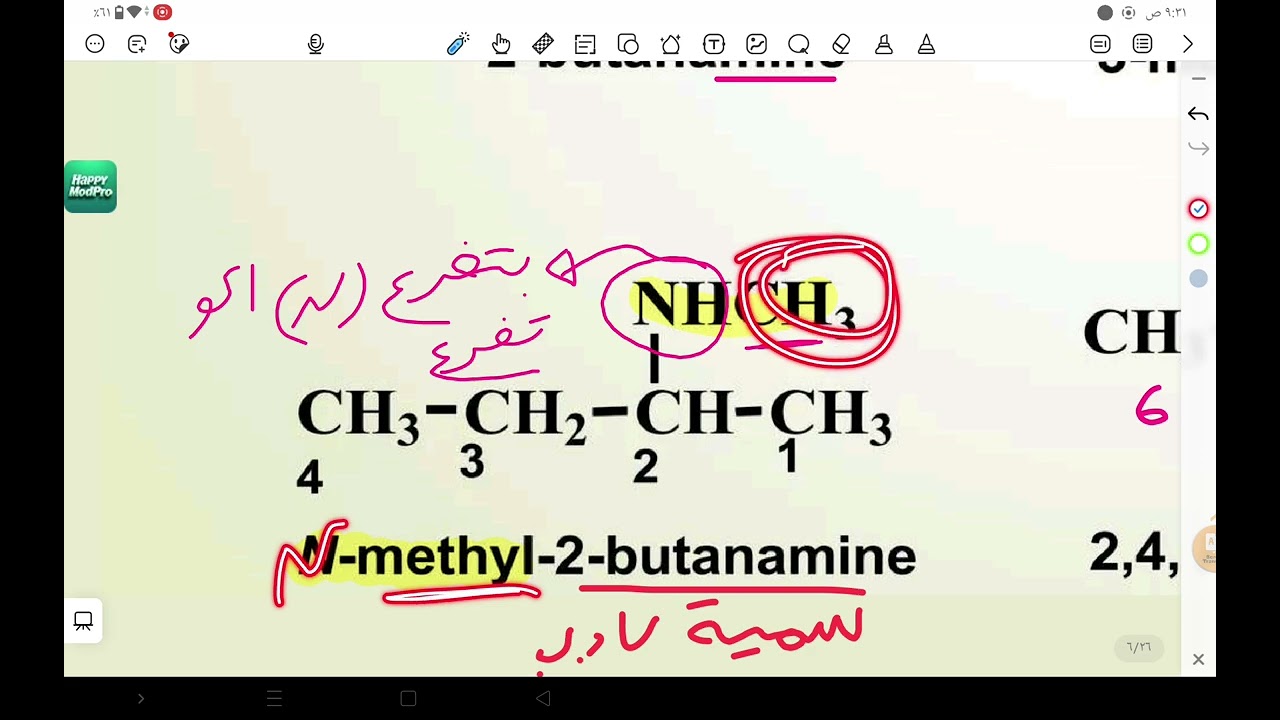Open the checkered tape tool
The image size is (1280, 720).
543,44
